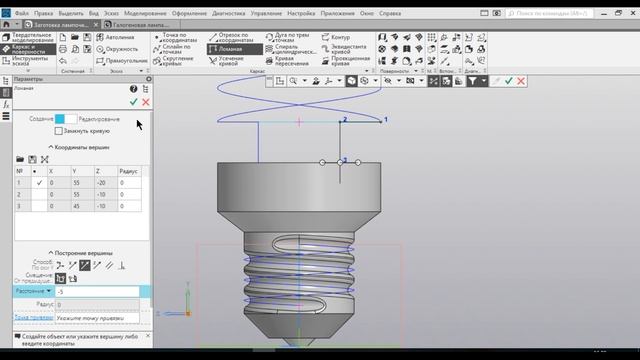Click the Точка привязки link
This screenshot has height=360, width=640.
click(34, 317)
